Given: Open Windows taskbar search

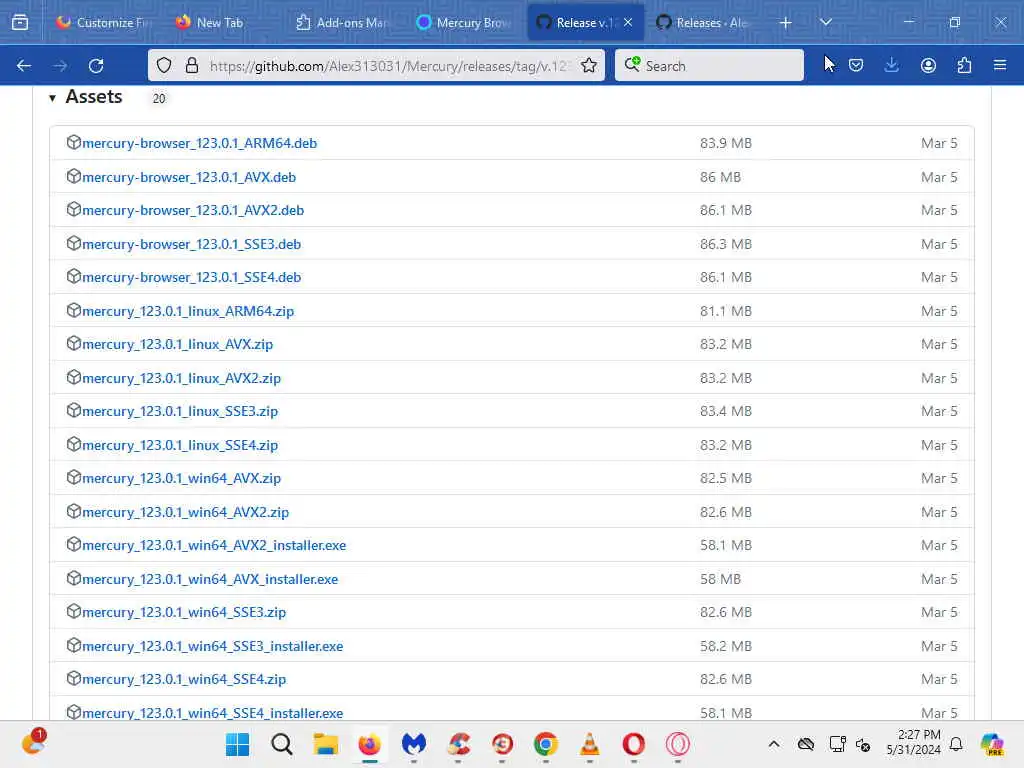Looking at the screenshot, I should click(x=281, y=744).
